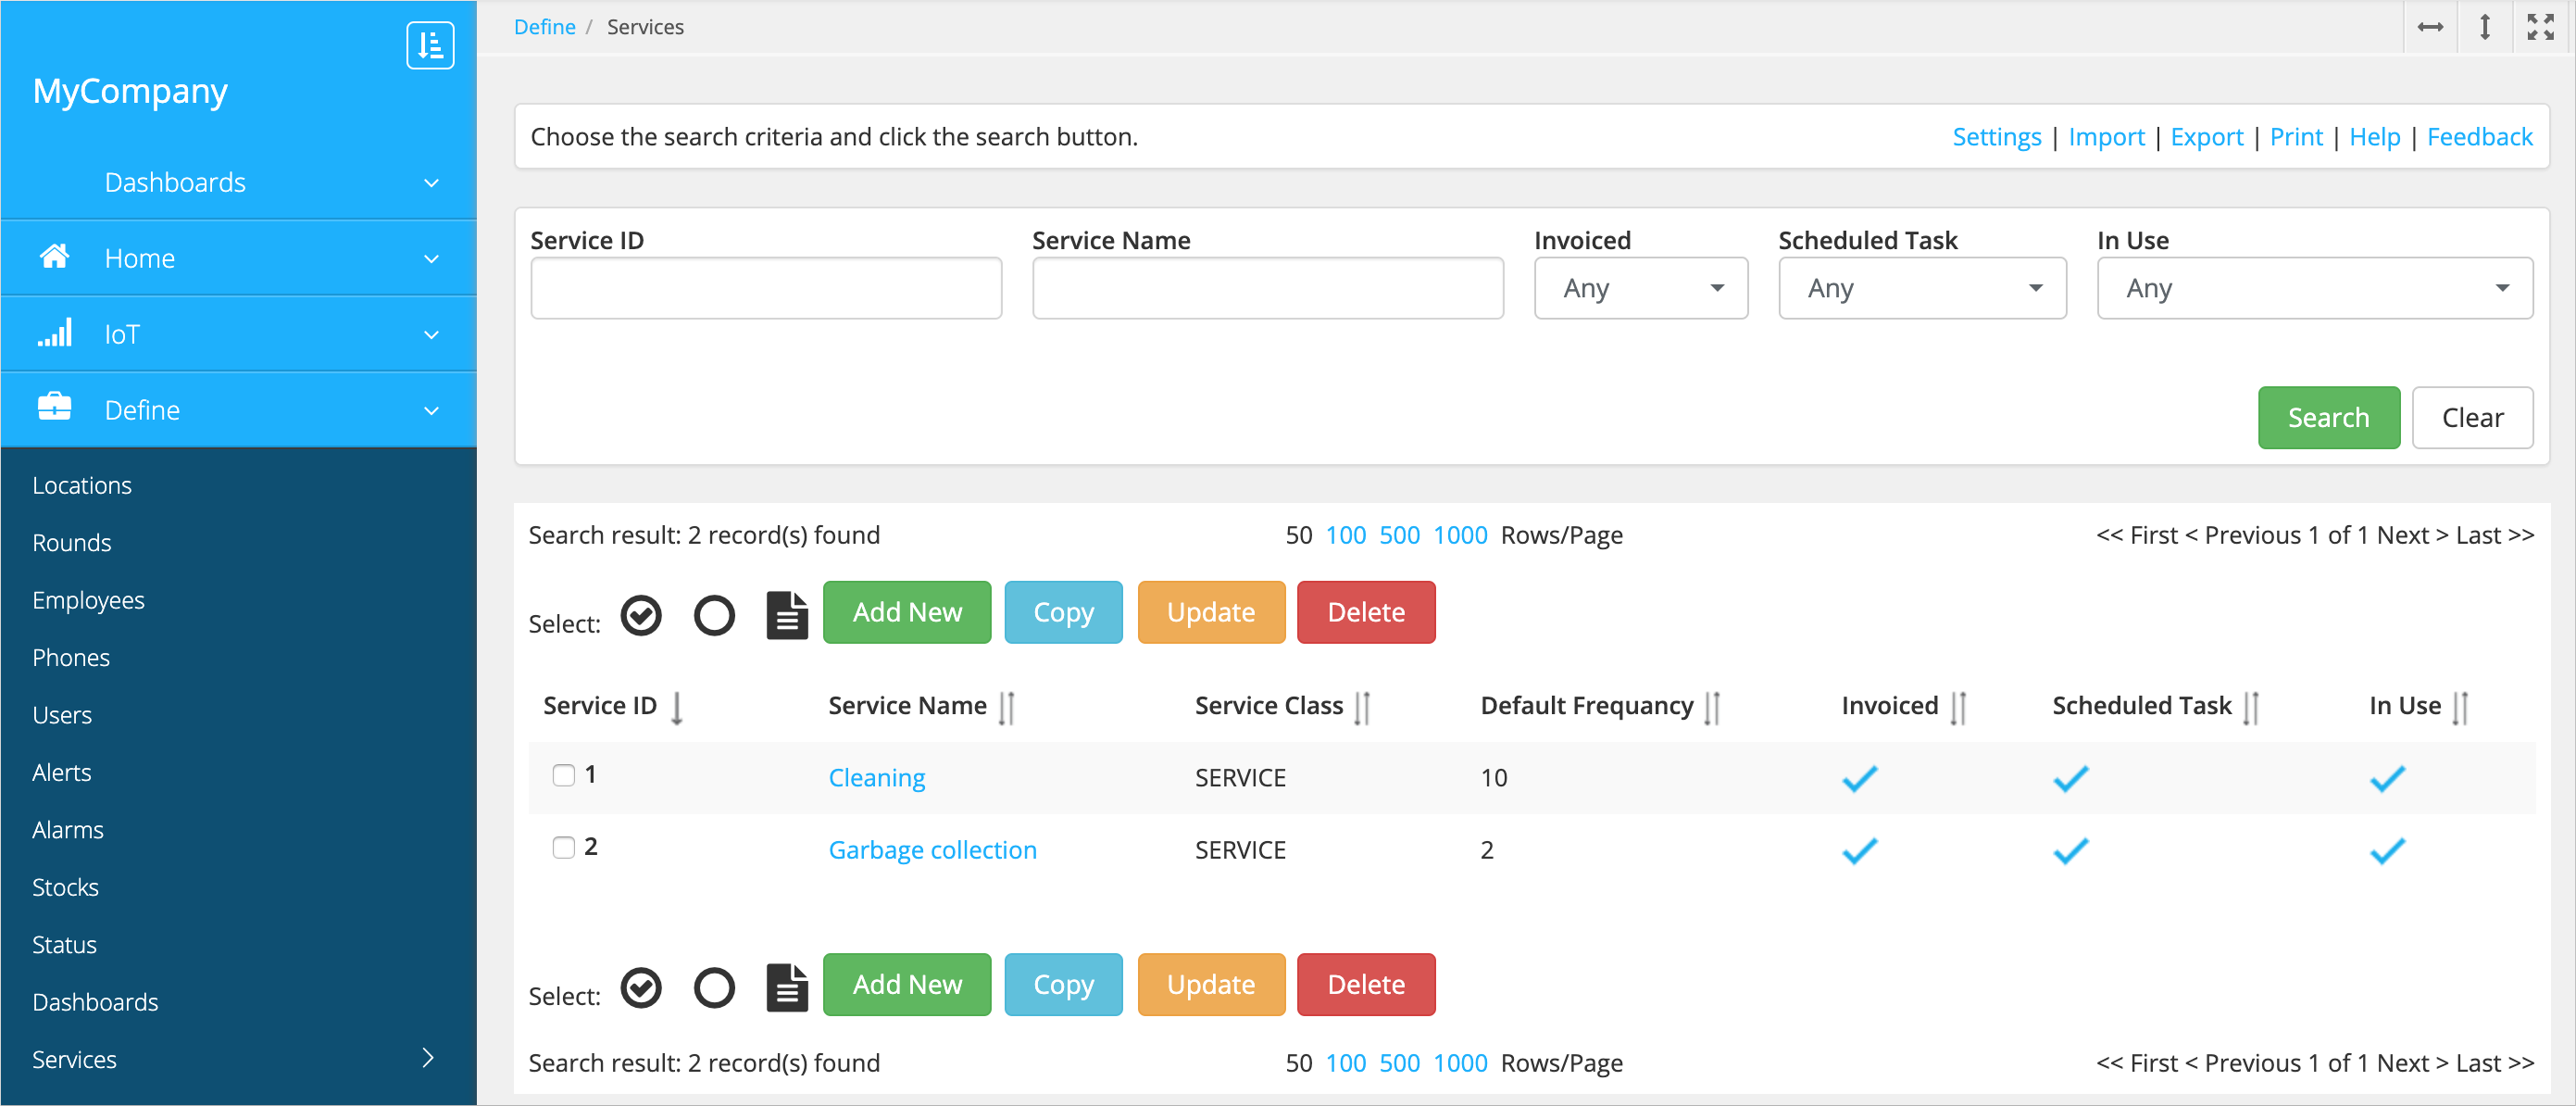The height and width of the screenshot is (1106, 2576).
Task: Expand the IoT sidebar menu
Action: 238,334
